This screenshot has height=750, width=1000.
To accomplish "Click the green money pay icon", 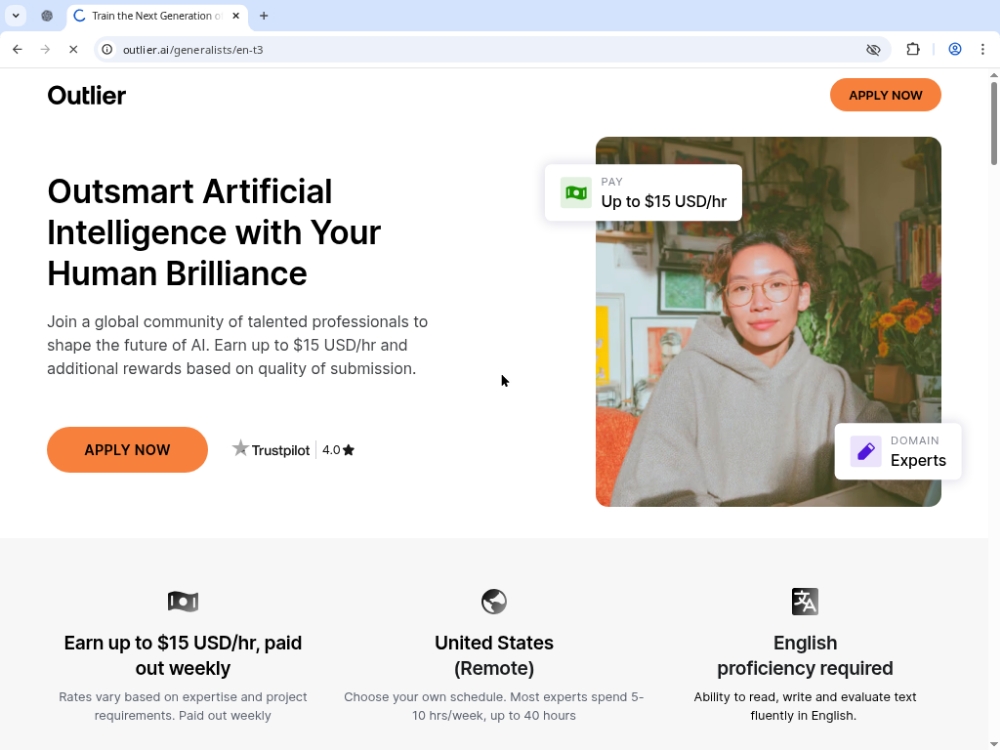I will coord(576,192).
